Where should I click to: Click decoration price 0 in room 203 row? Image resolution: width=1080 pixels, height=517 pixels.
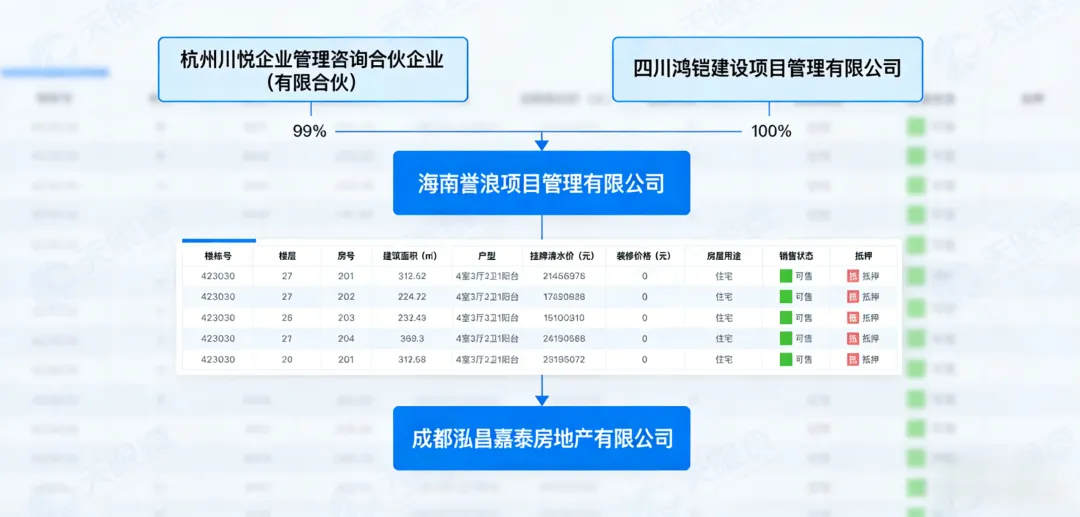point(644,317)
